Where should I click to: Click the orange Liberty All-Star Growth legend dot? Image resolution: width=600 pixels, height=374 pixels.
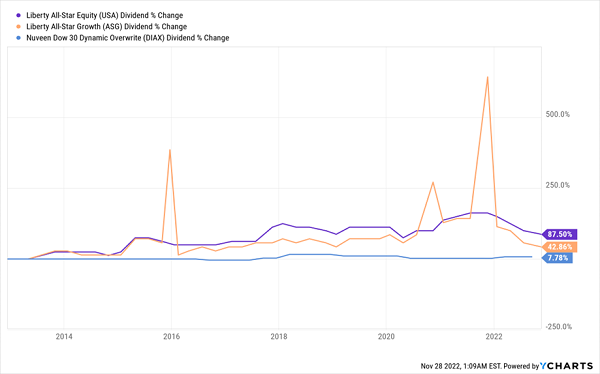pyautogui.click(x=18, y=27)
